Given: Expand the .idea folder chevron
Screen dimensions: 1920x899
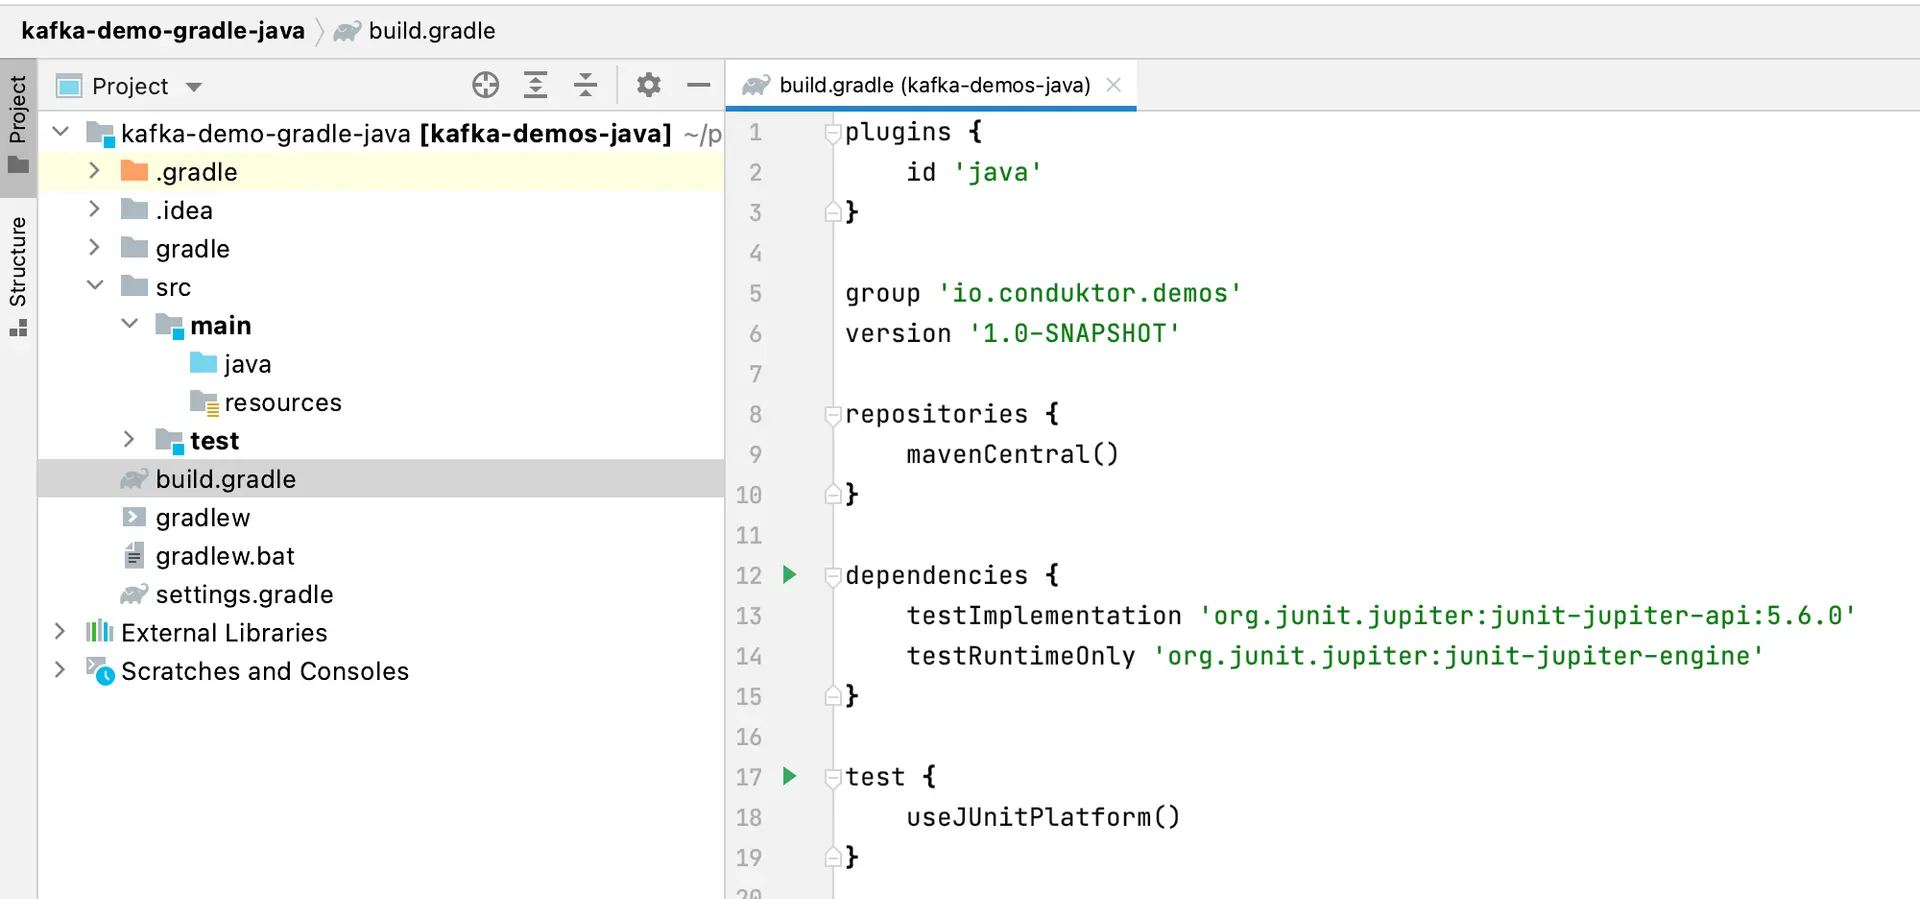Looking at the screenshot, I should pos(94,209).
